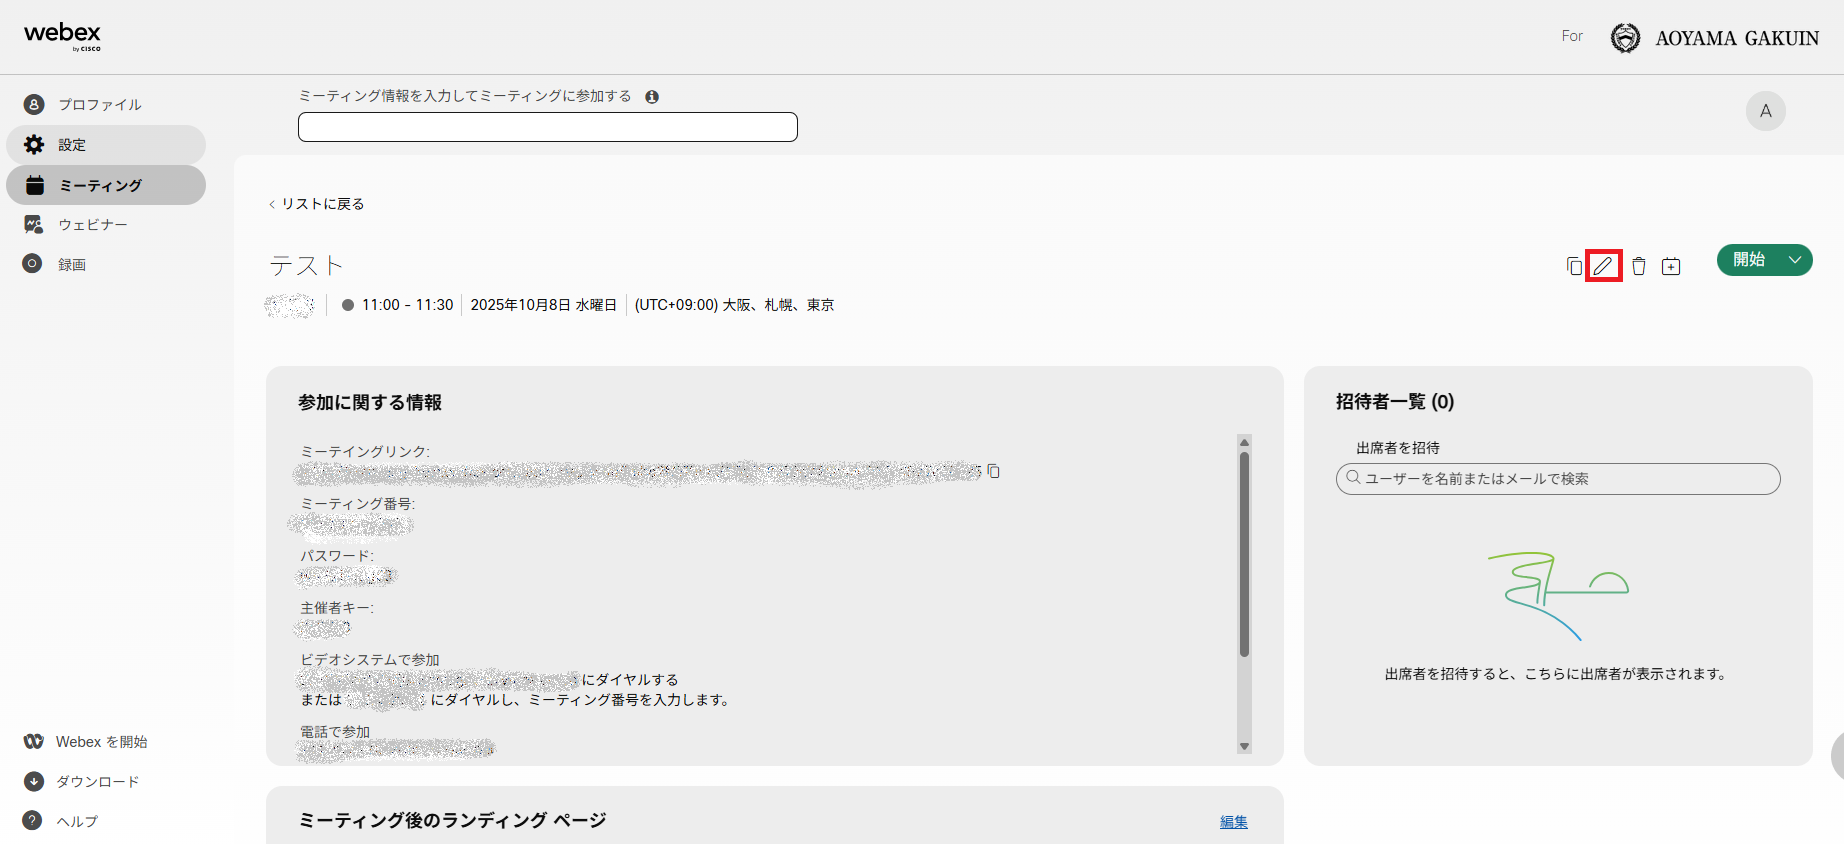Click the Webex by Cisco logo
The image size is (1844, 844).
click(x=62, y=36)
